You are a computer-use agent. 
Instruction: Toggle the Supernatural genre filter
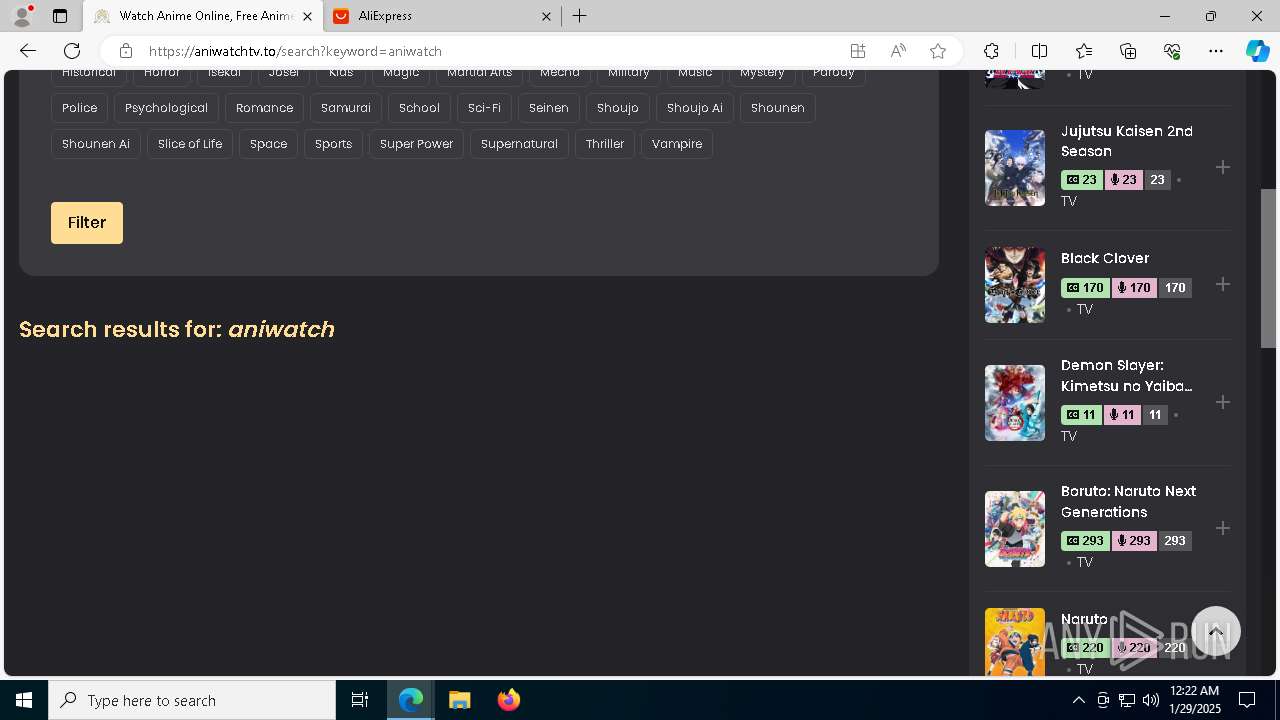[519, 144]
